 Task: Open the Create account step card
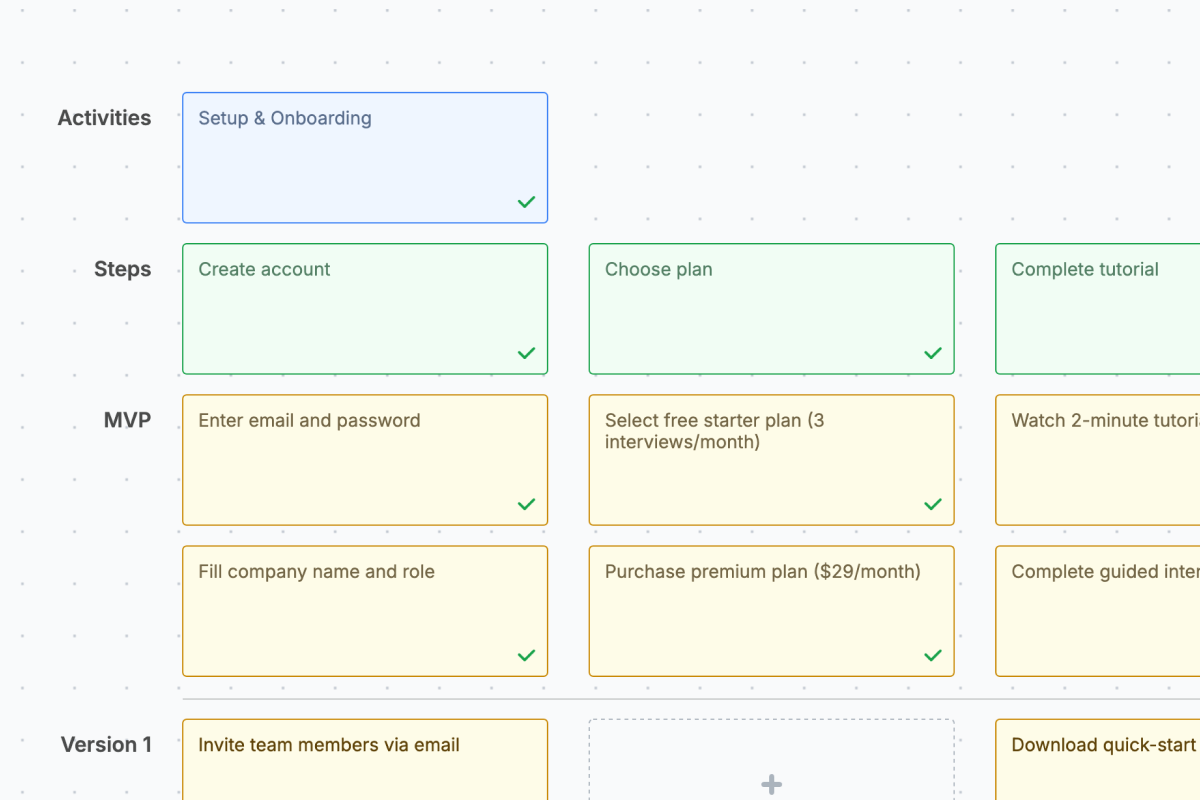(x=365, y=308)
